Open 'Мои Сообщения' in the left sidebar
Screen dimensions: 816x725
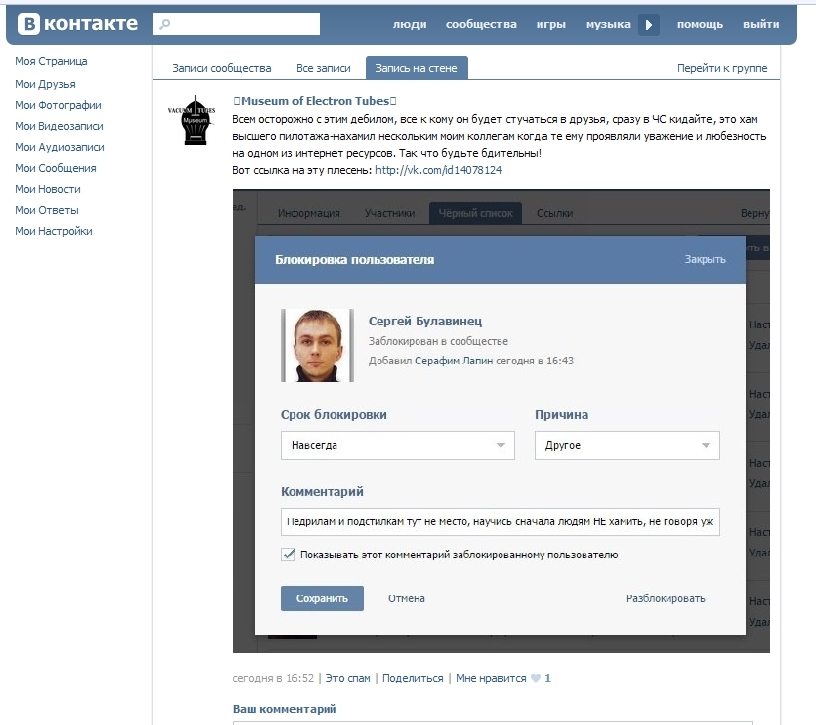pos(56,168)
